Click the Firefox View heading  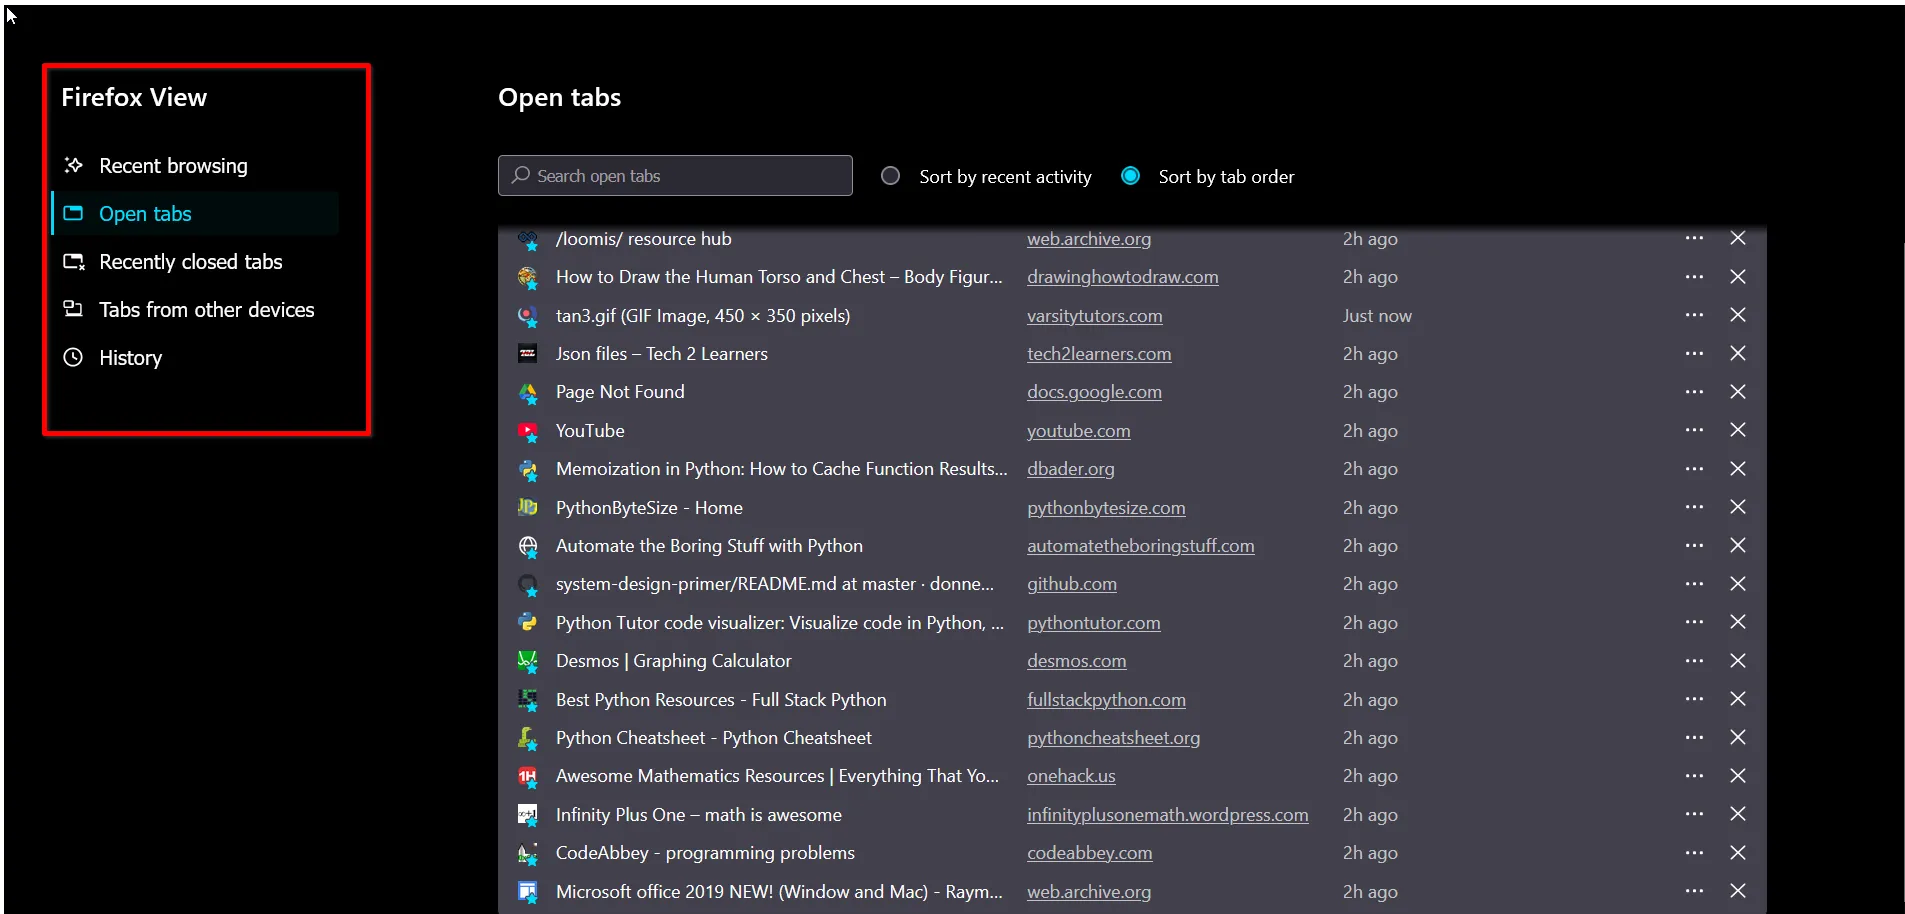(134, 97)
